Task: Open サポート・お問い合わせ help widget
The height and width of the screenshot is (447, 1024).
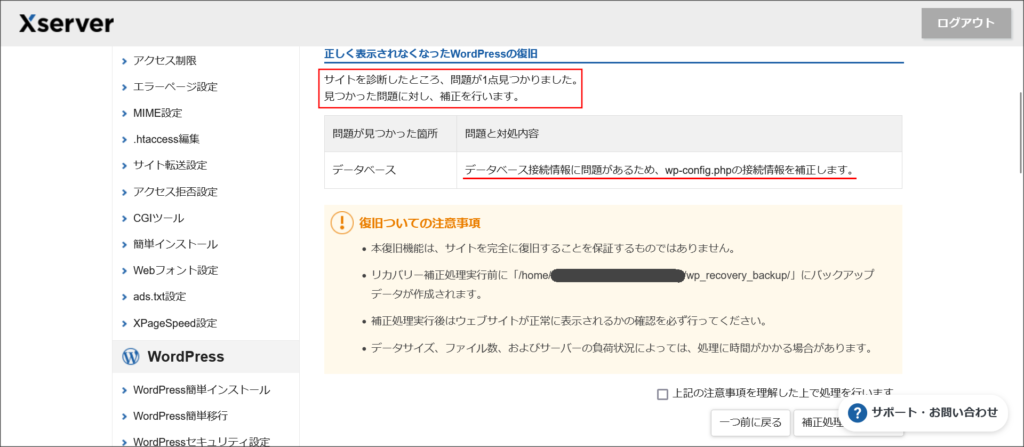Action: (923, 412)
